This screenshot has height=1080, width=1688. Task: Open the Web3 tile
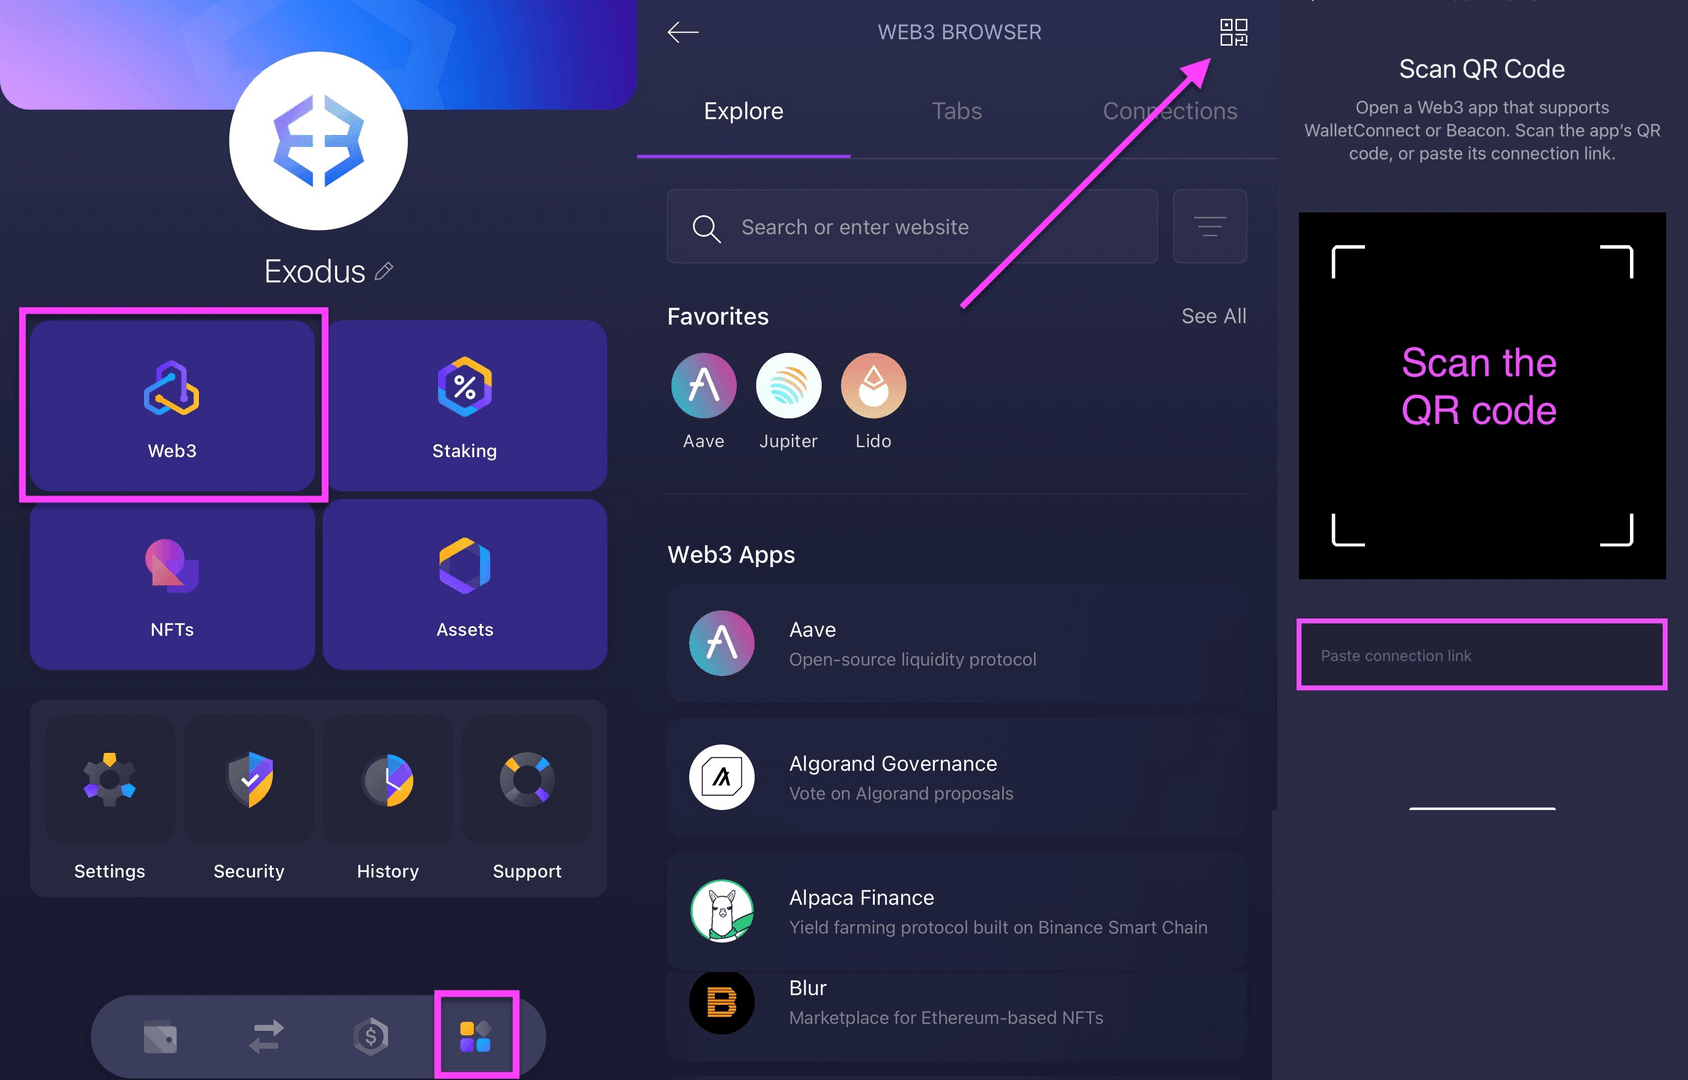coord(172,405)
